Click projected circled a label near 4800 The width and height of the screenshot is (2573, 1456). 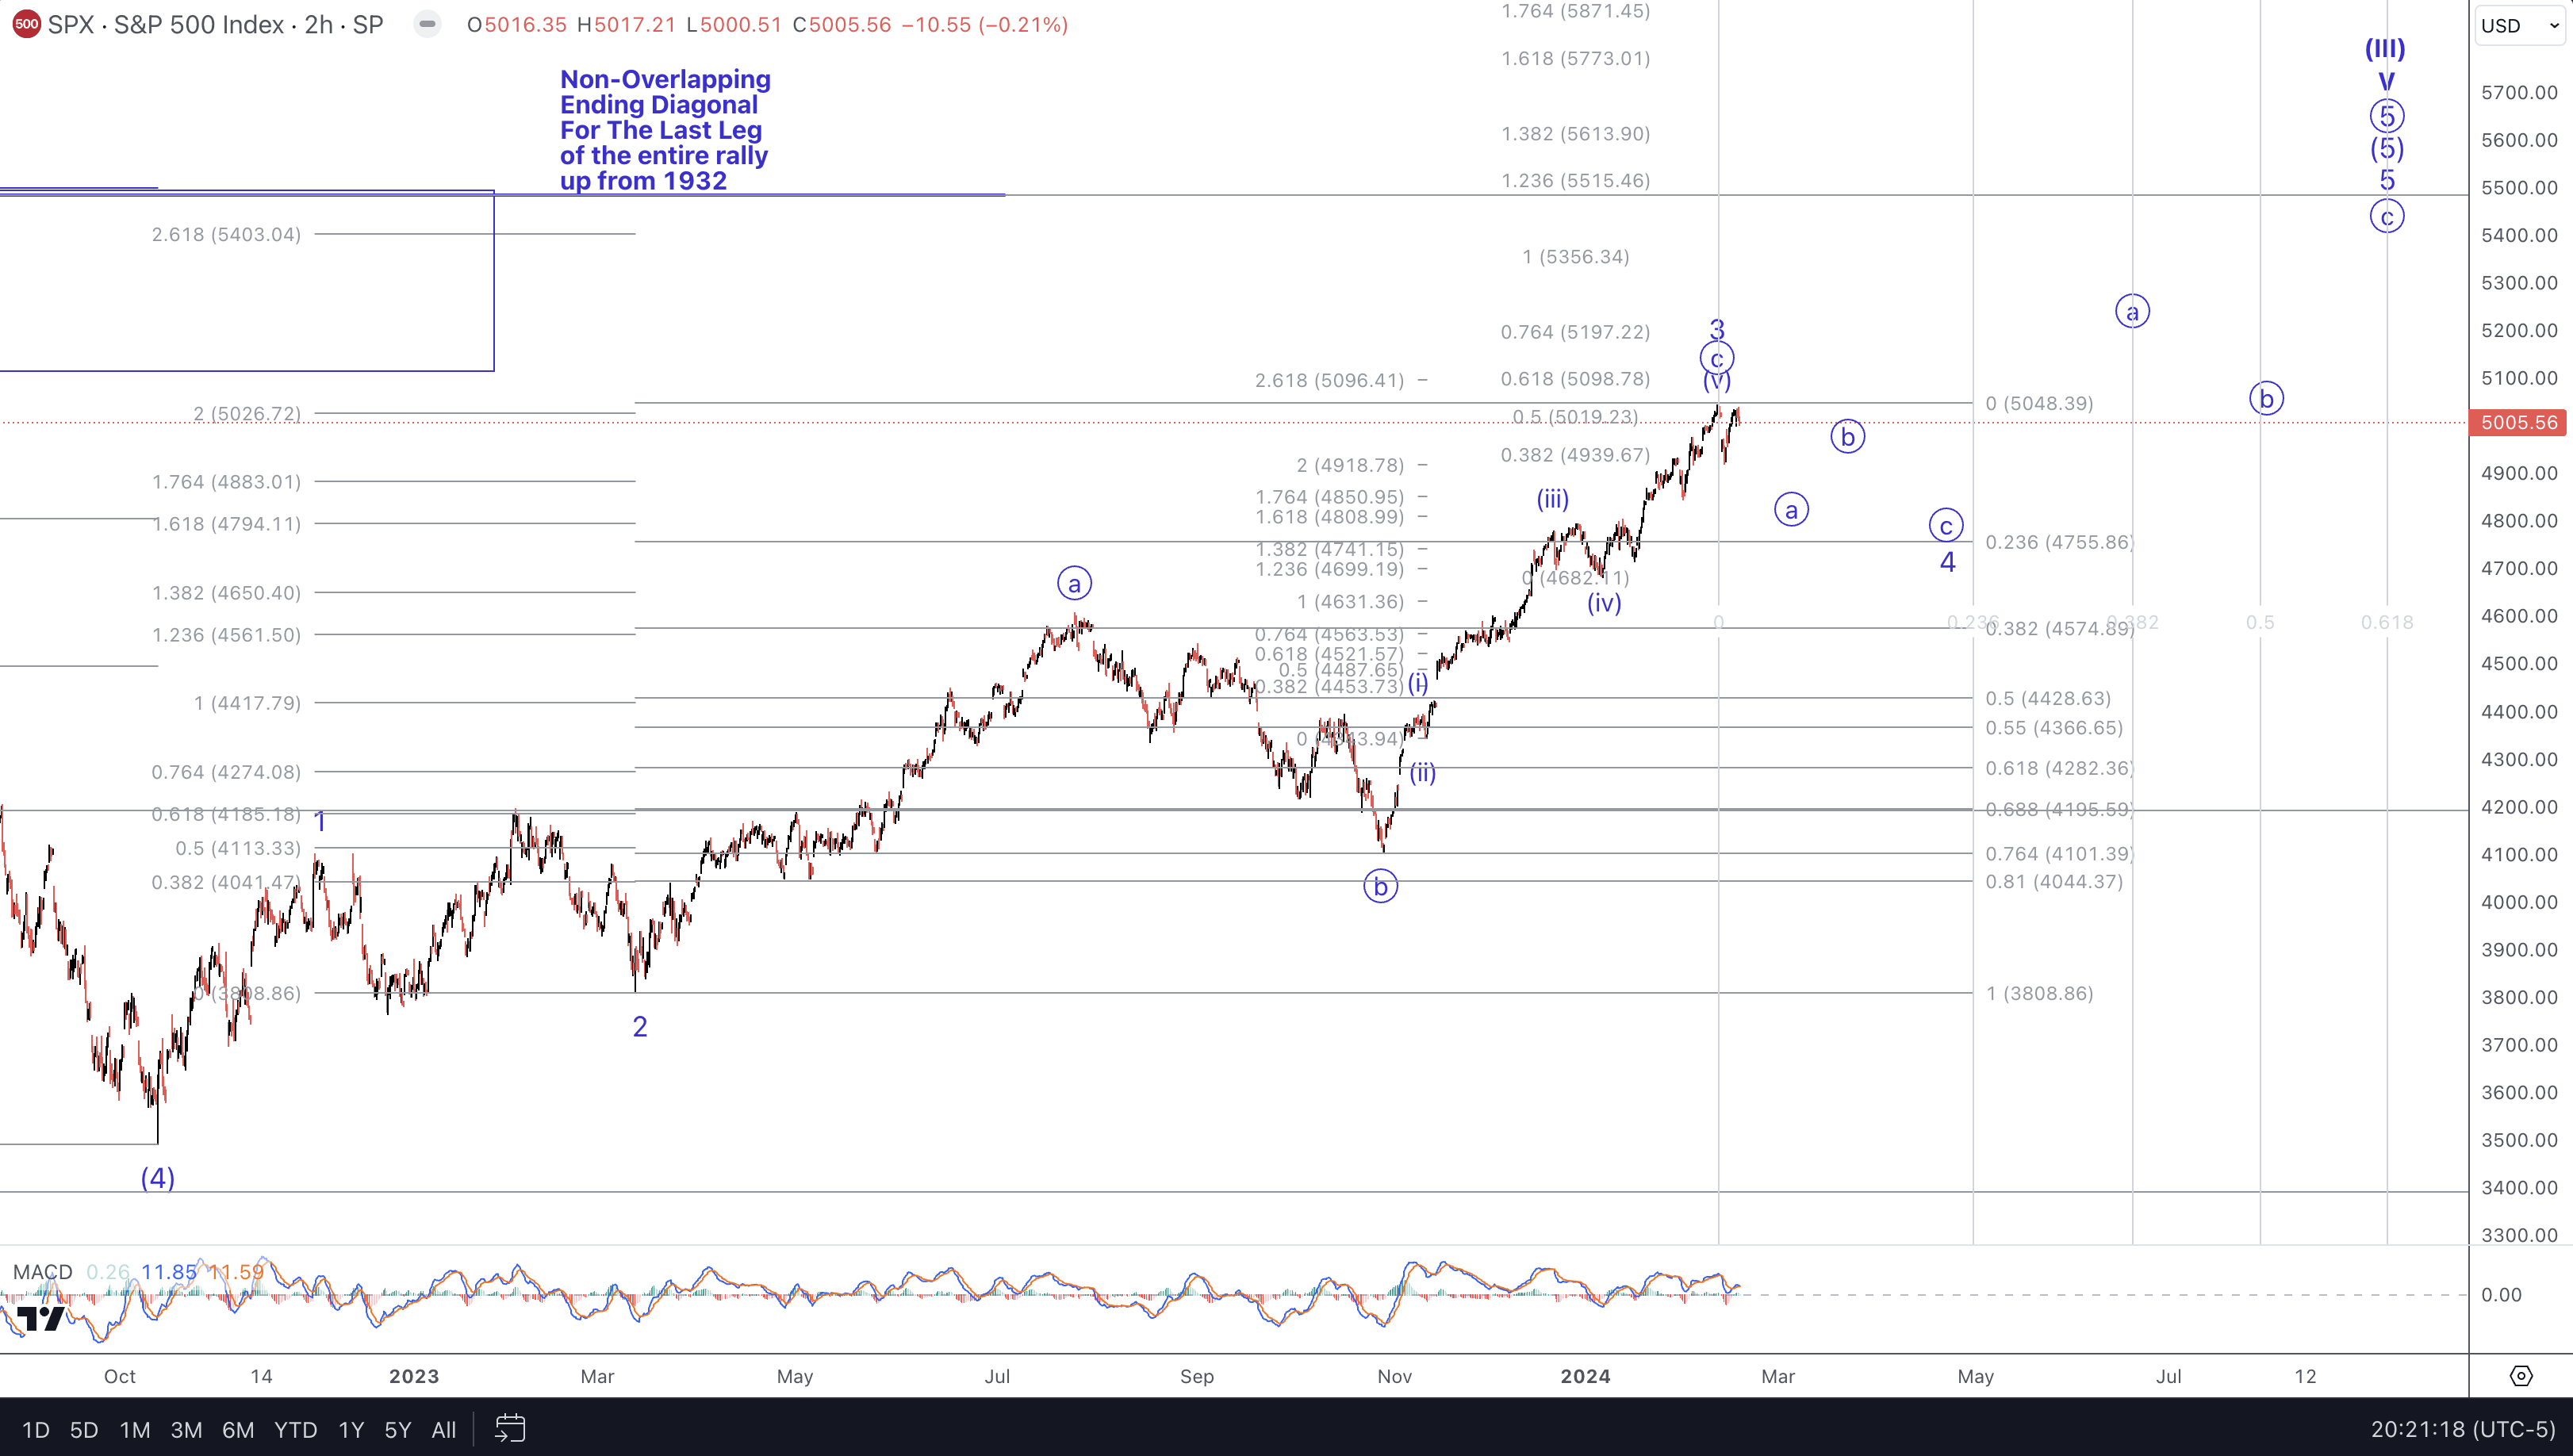coord(1791,510)
